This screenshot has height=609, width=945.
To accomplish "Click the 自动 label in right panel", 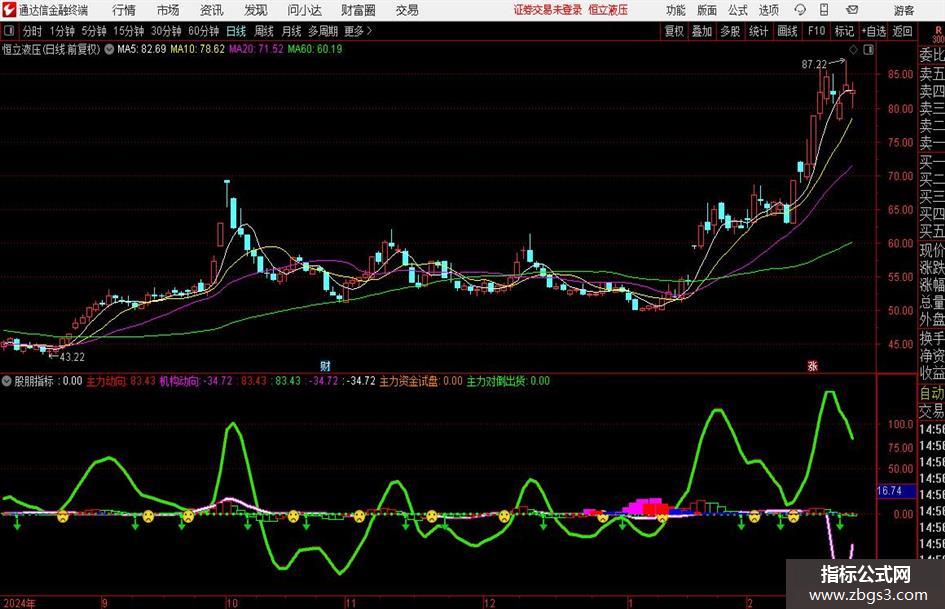I will coord(932,393).
